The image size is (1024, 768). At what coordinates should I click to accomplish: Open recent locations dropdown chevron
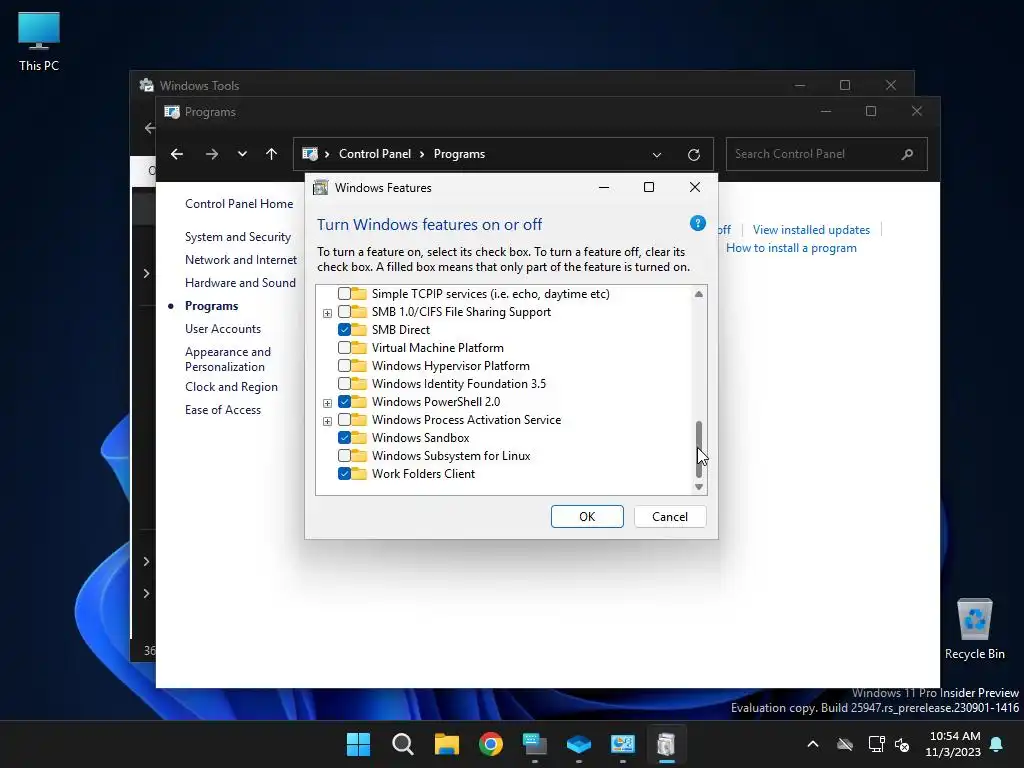[x=242, y=154]
